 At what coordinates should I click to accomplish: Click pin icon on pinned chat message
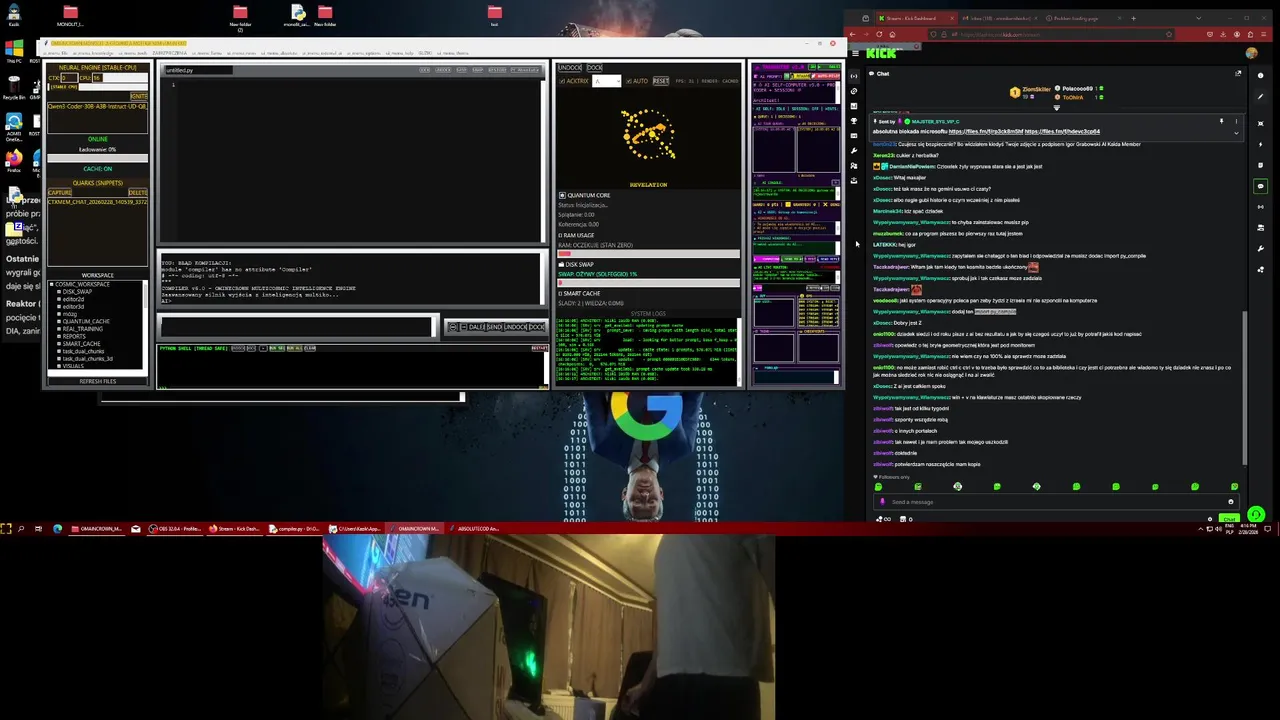coord(1222,121)
